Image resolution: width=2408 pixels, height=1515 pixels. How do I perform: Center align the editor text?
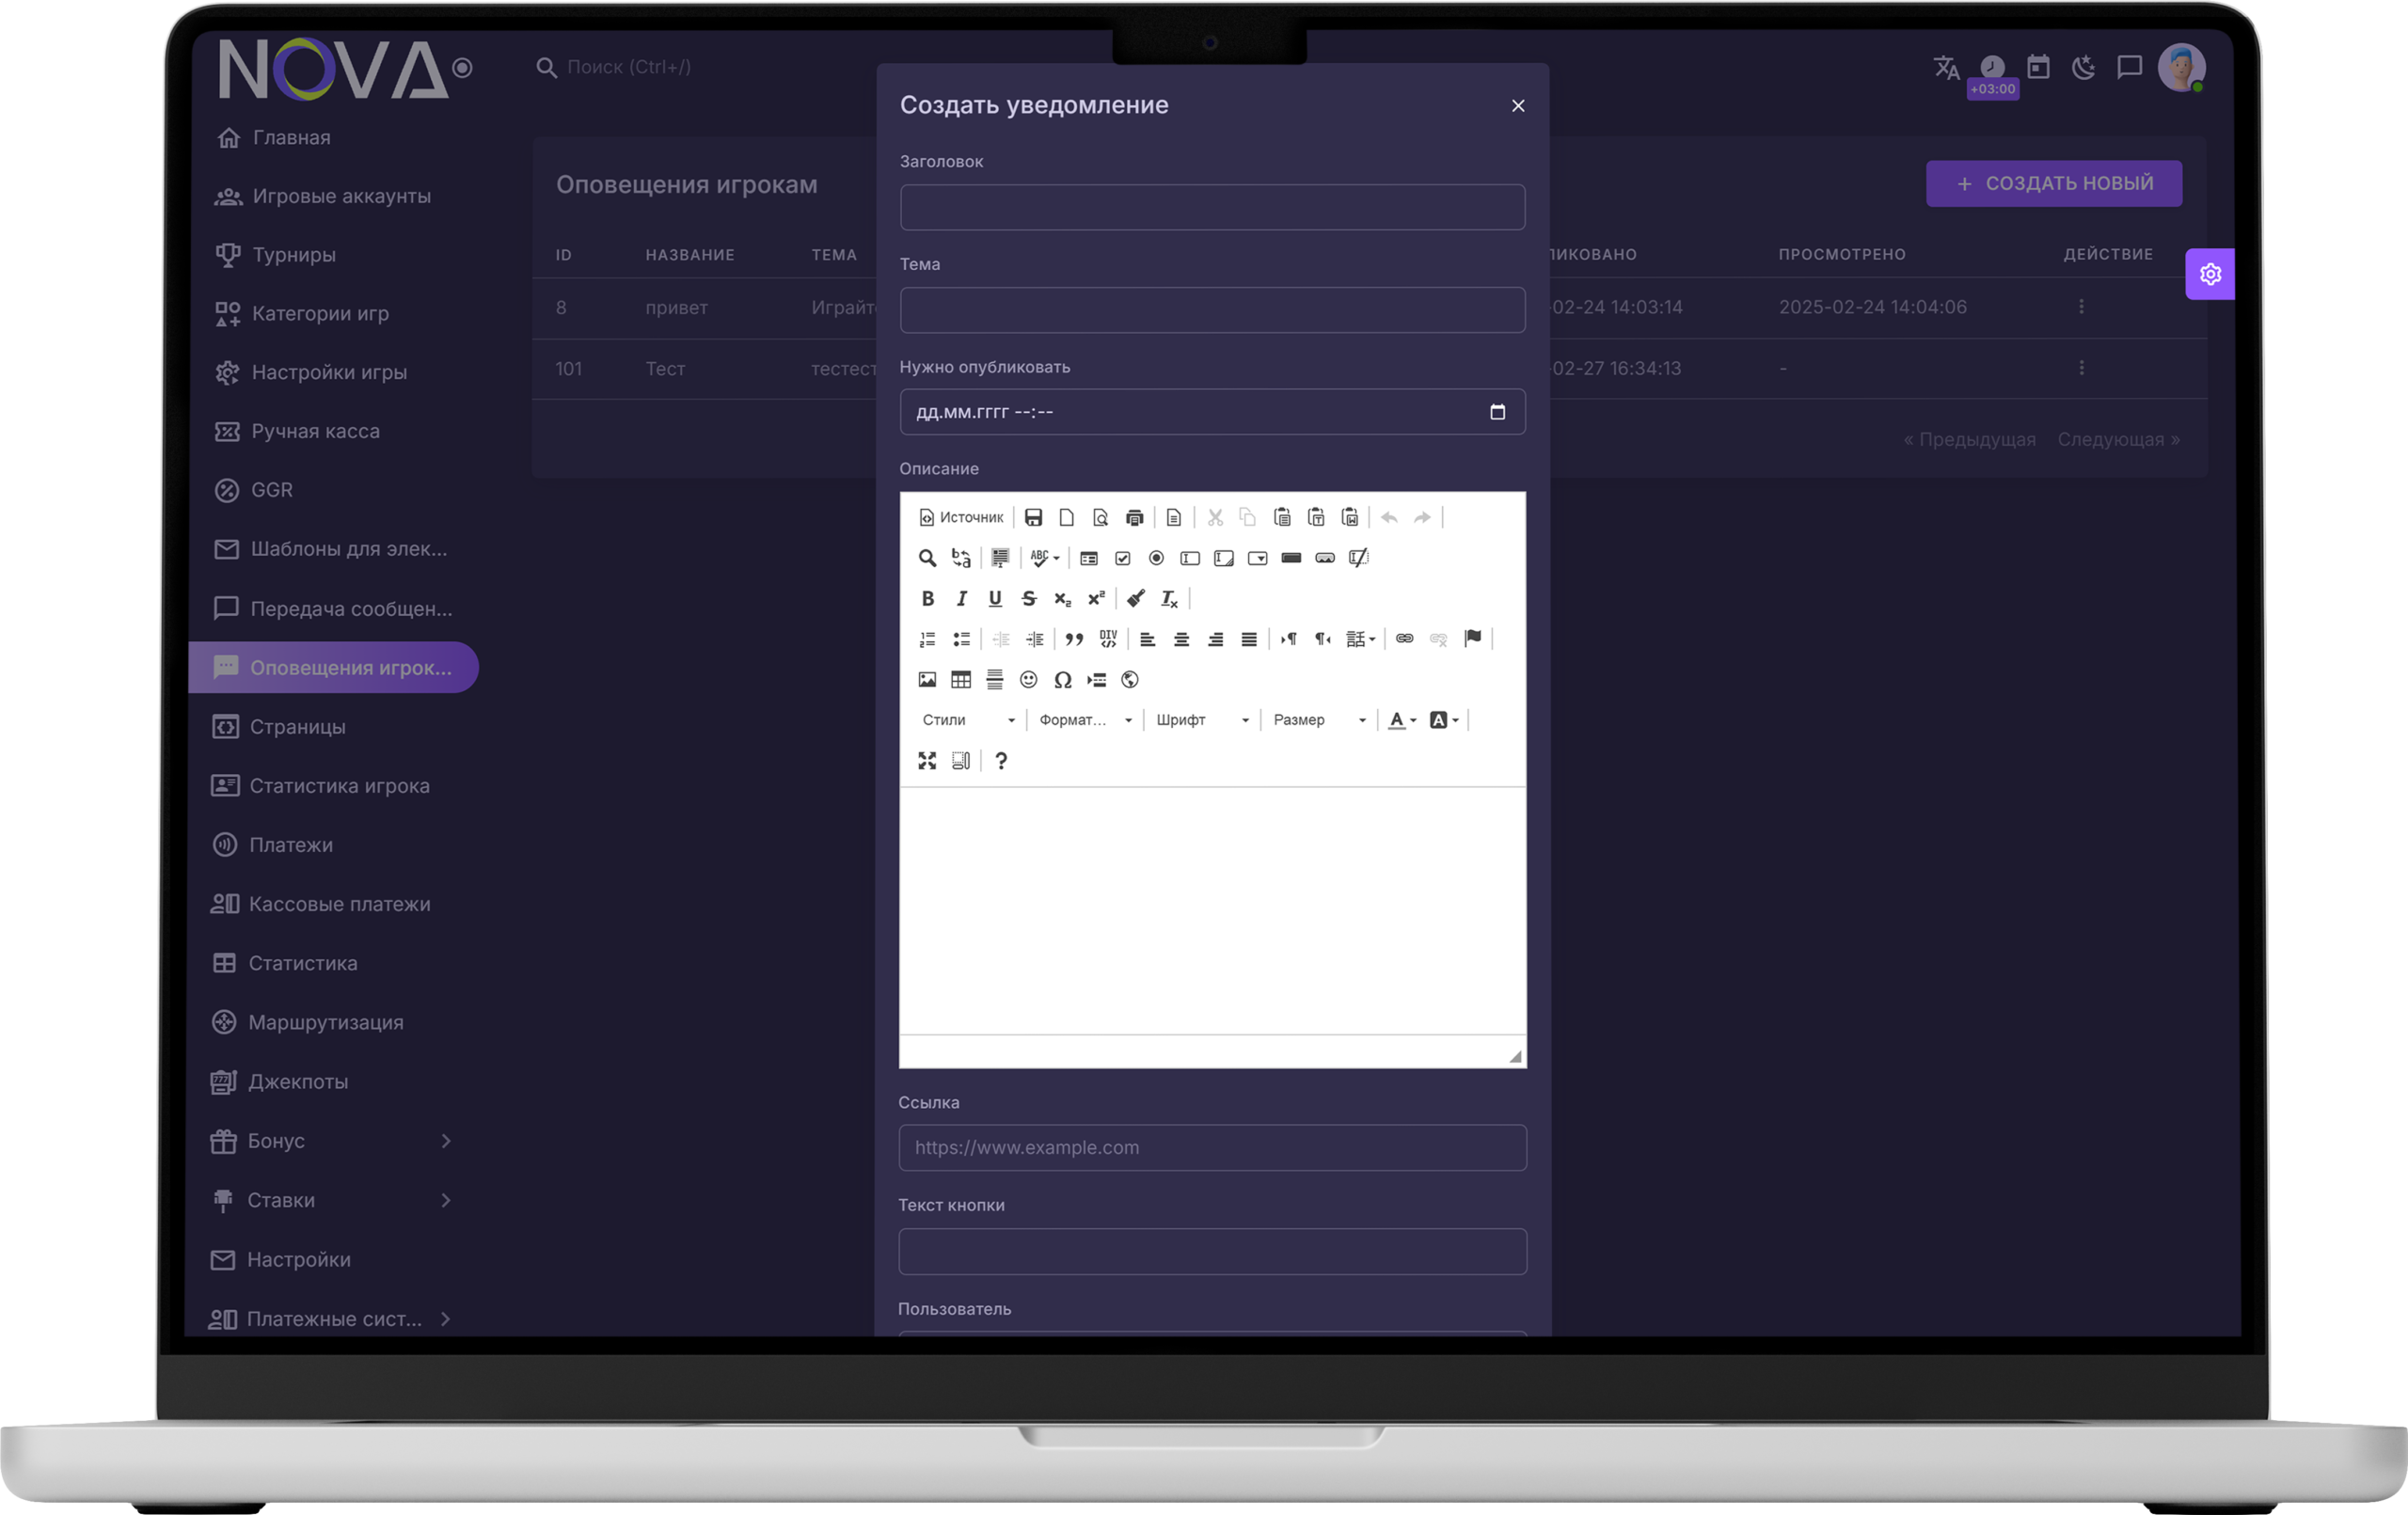click(1181, 639)
